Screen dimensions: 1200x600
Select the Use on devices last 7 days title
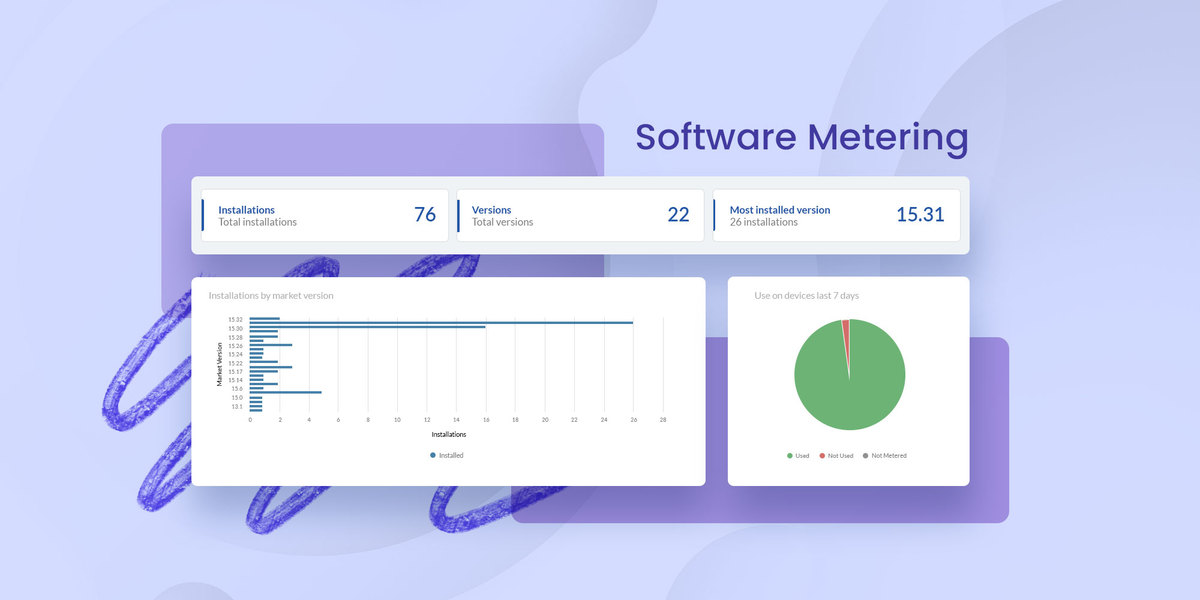809,295
